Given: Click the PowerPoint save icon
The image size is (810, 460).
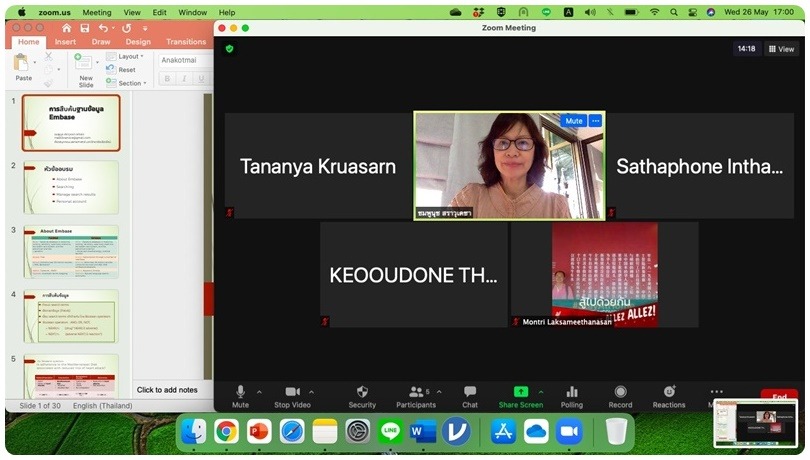Looking at the screenshot, I should click(x=83, y=28).
